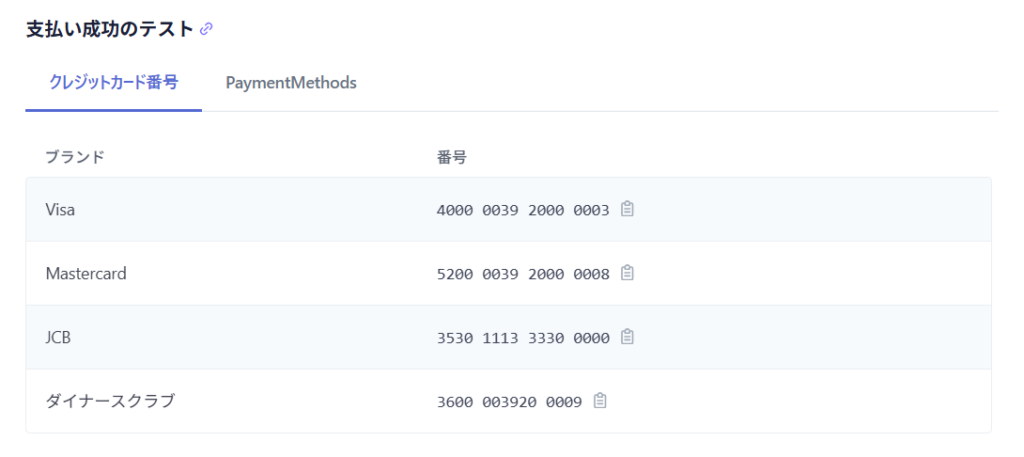Click the 支払い成功のテスト heading text
The width and height of the screenshot is (1024, 457).
(109, 29)
